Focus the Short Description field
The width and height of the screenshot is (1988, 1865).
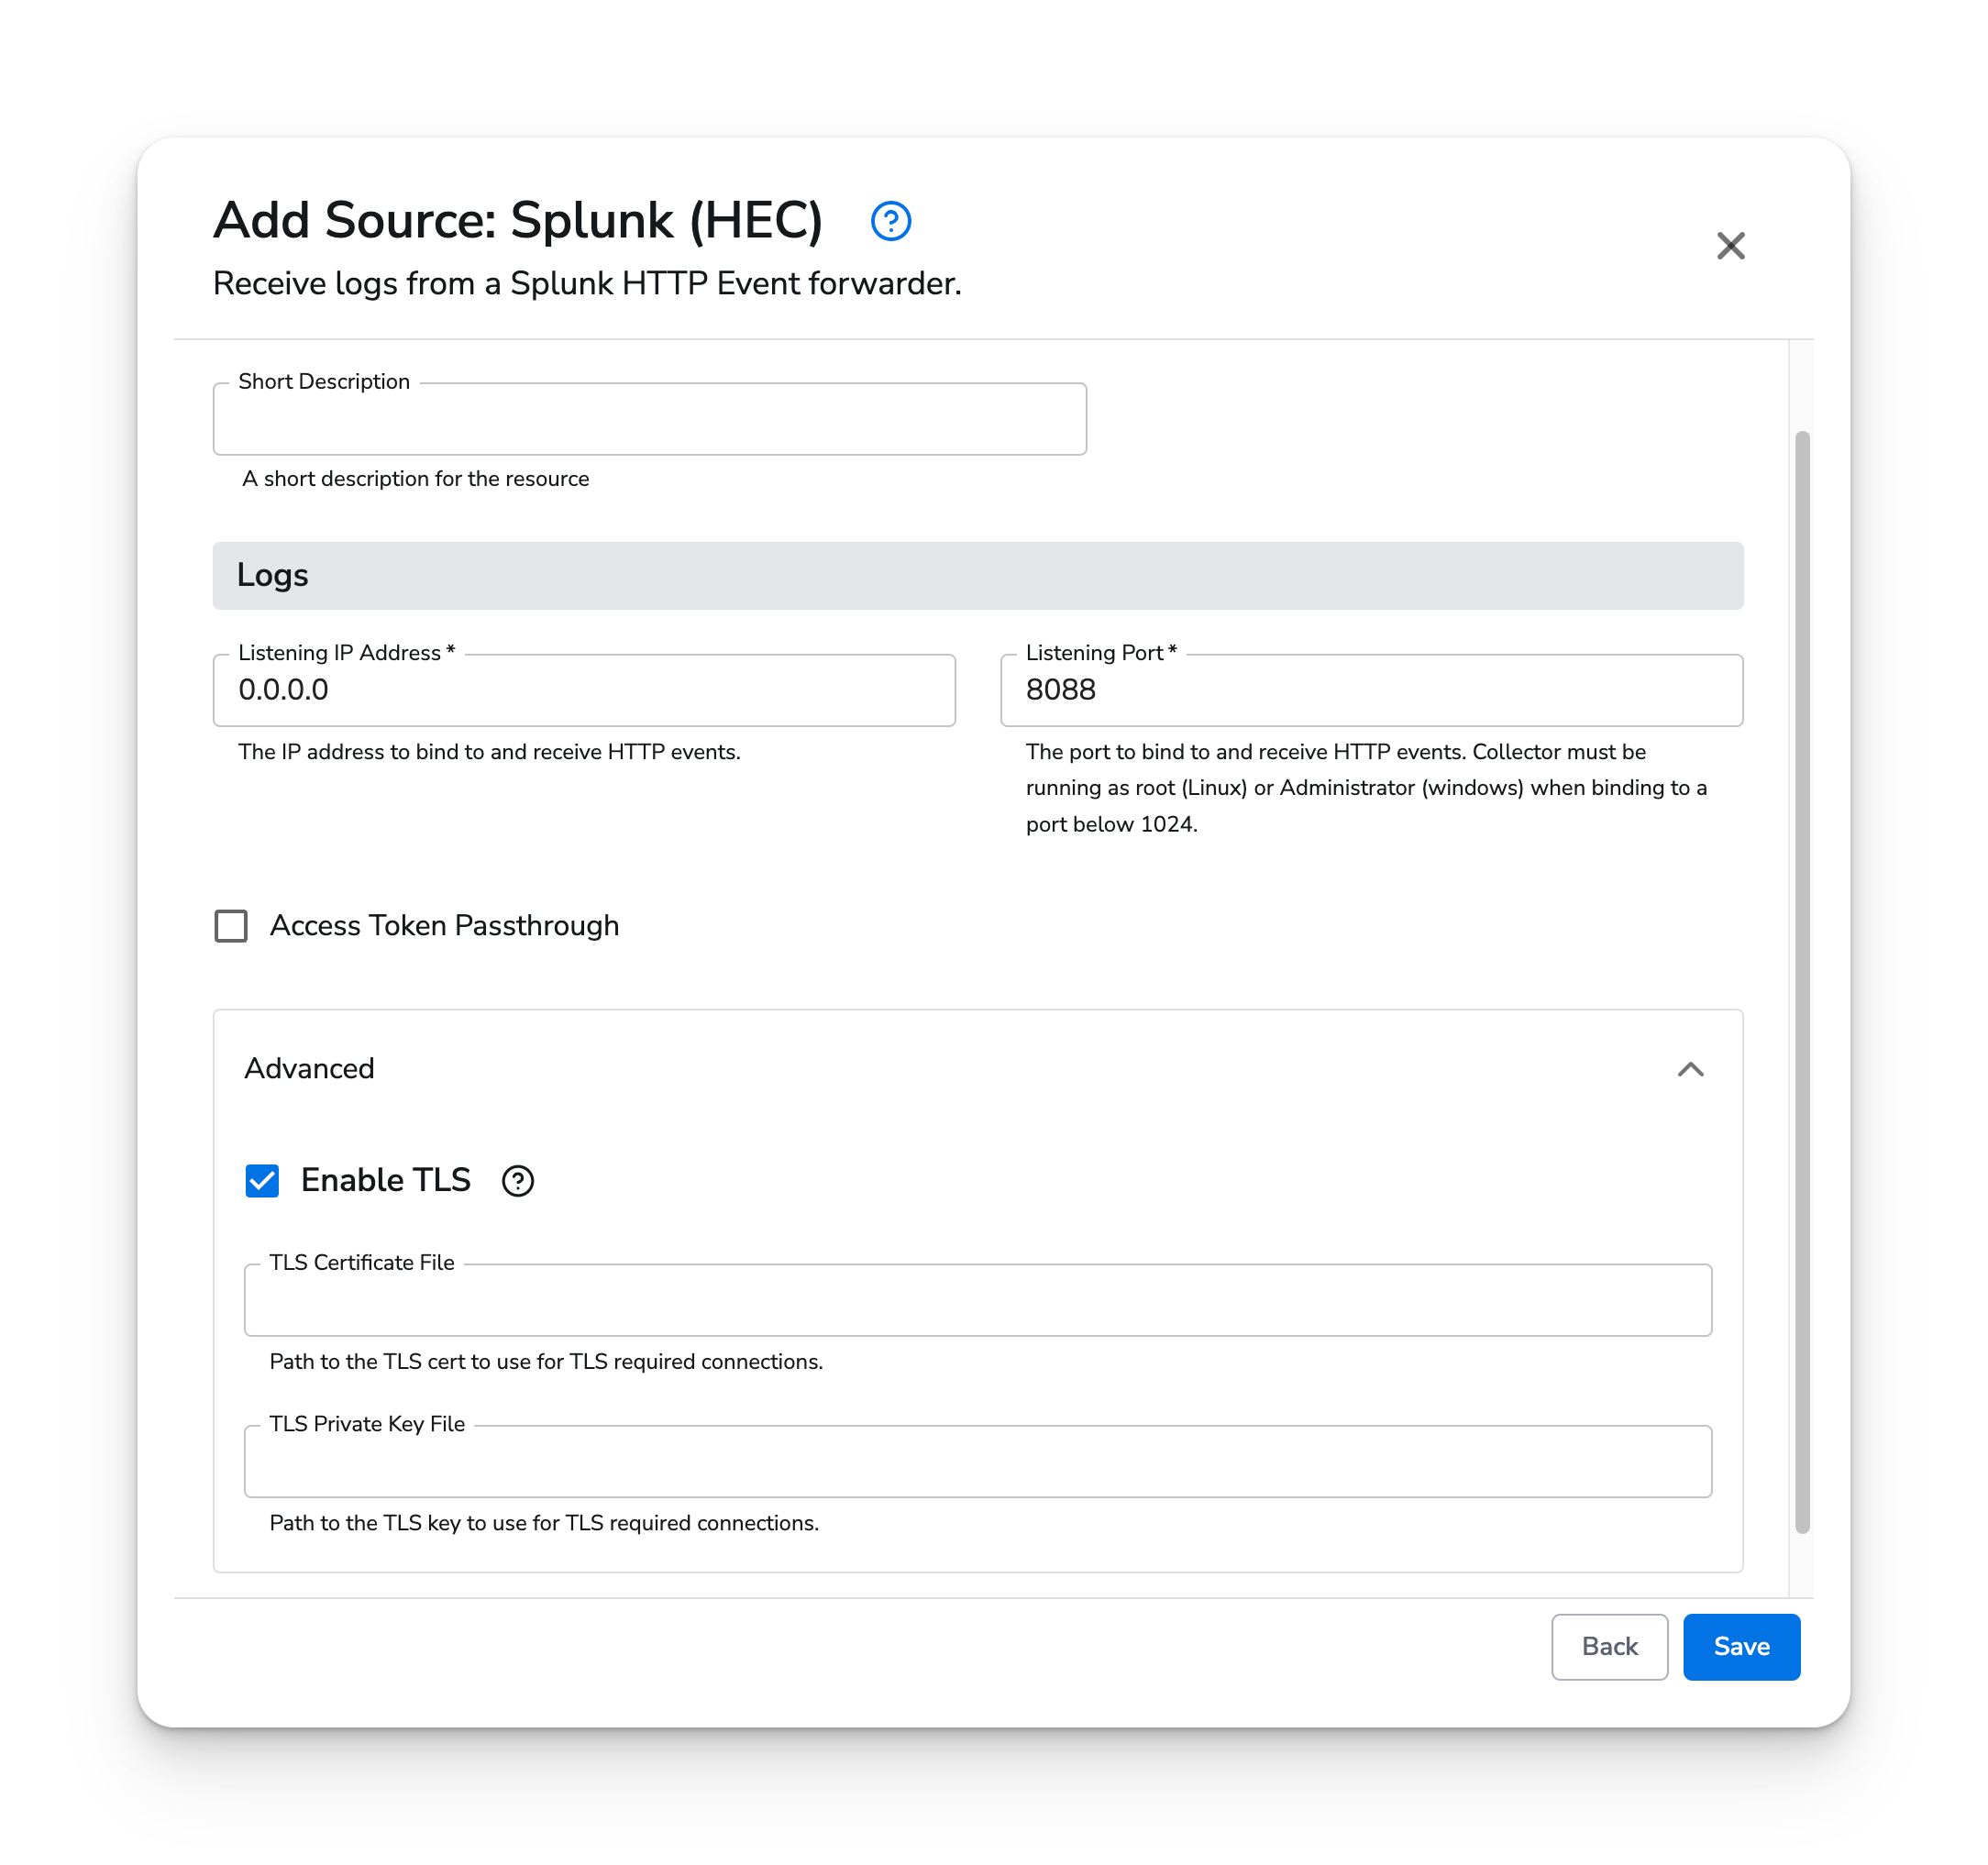650,419
